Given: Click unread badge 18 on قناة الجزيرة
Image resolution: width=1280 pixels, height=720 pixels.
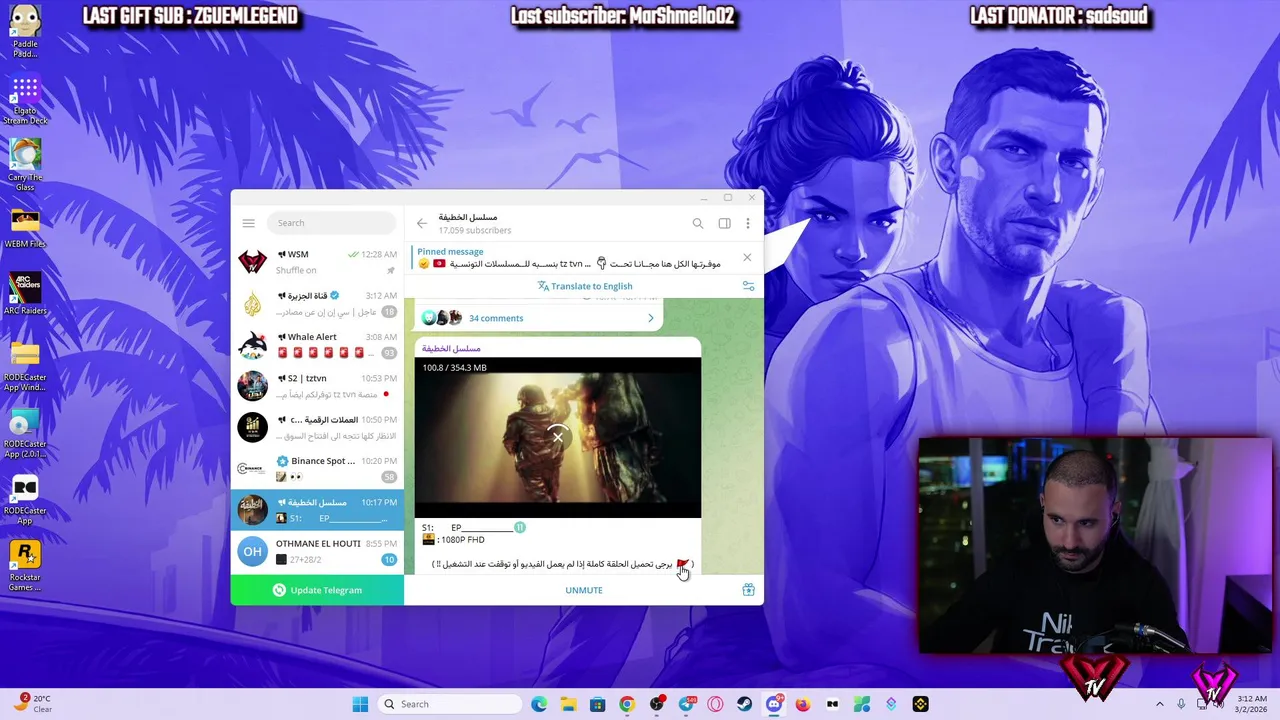Looking at the screenshot, I should tap(389, 312).
